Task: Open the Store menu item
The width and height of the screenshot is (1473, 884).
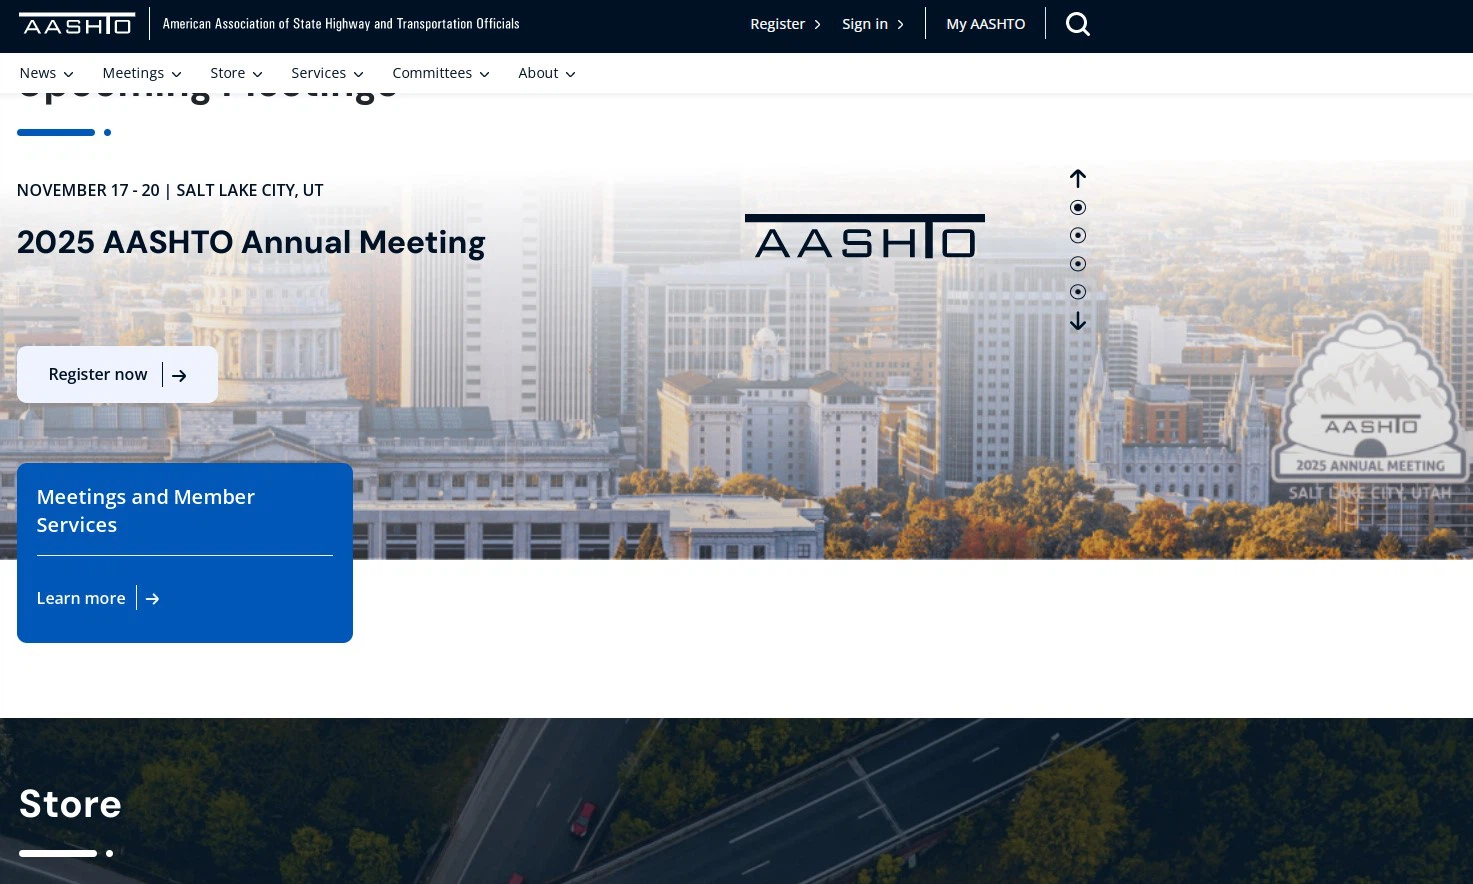Action: pos(236,73)
